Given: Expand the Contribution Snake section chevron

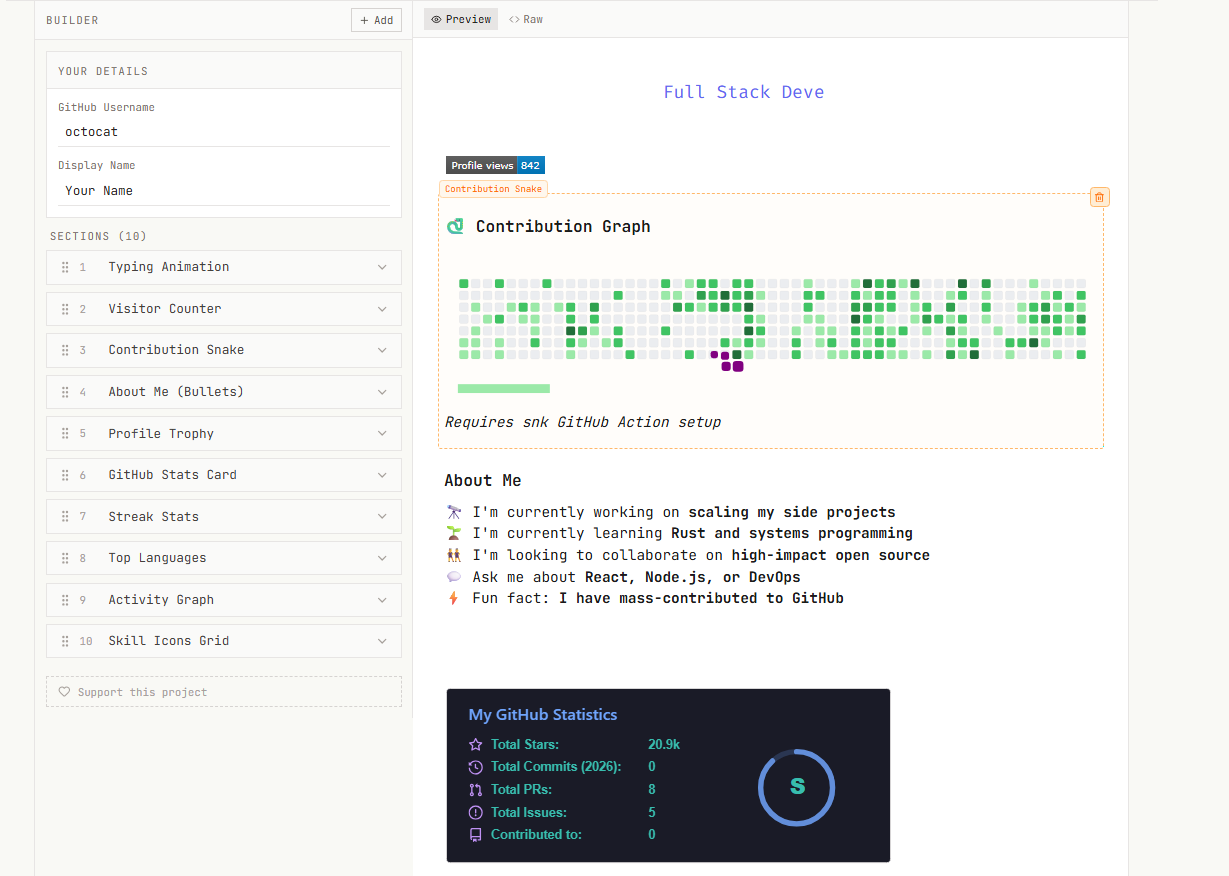Looking at the screenshot, I should click(x=382, y=350).
